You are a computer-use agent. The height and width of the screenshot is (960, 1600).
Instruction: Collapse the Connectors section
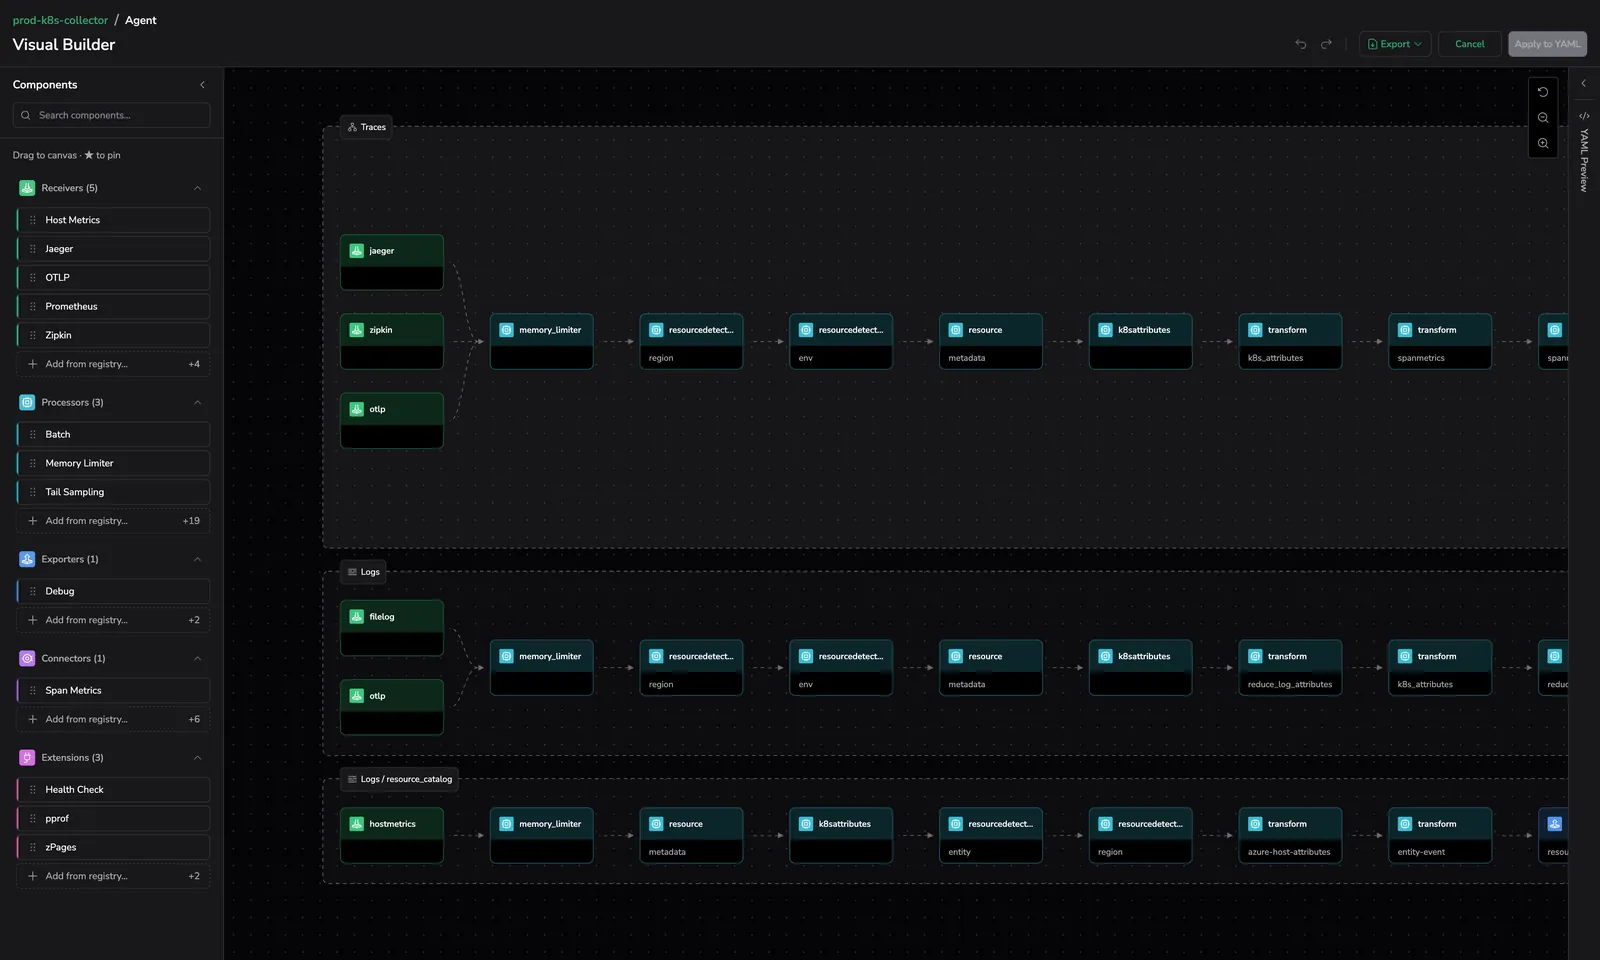pos(197,658)
